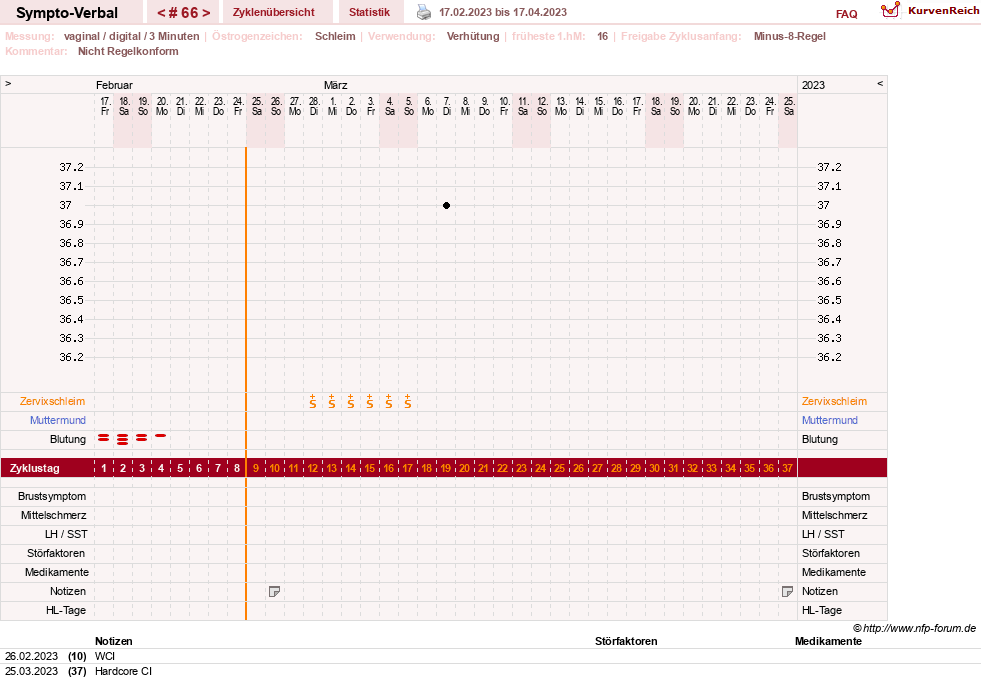Click the temperature point at 37.0
The width and height of the screenshot is (981, 700).
pos(446,205)
